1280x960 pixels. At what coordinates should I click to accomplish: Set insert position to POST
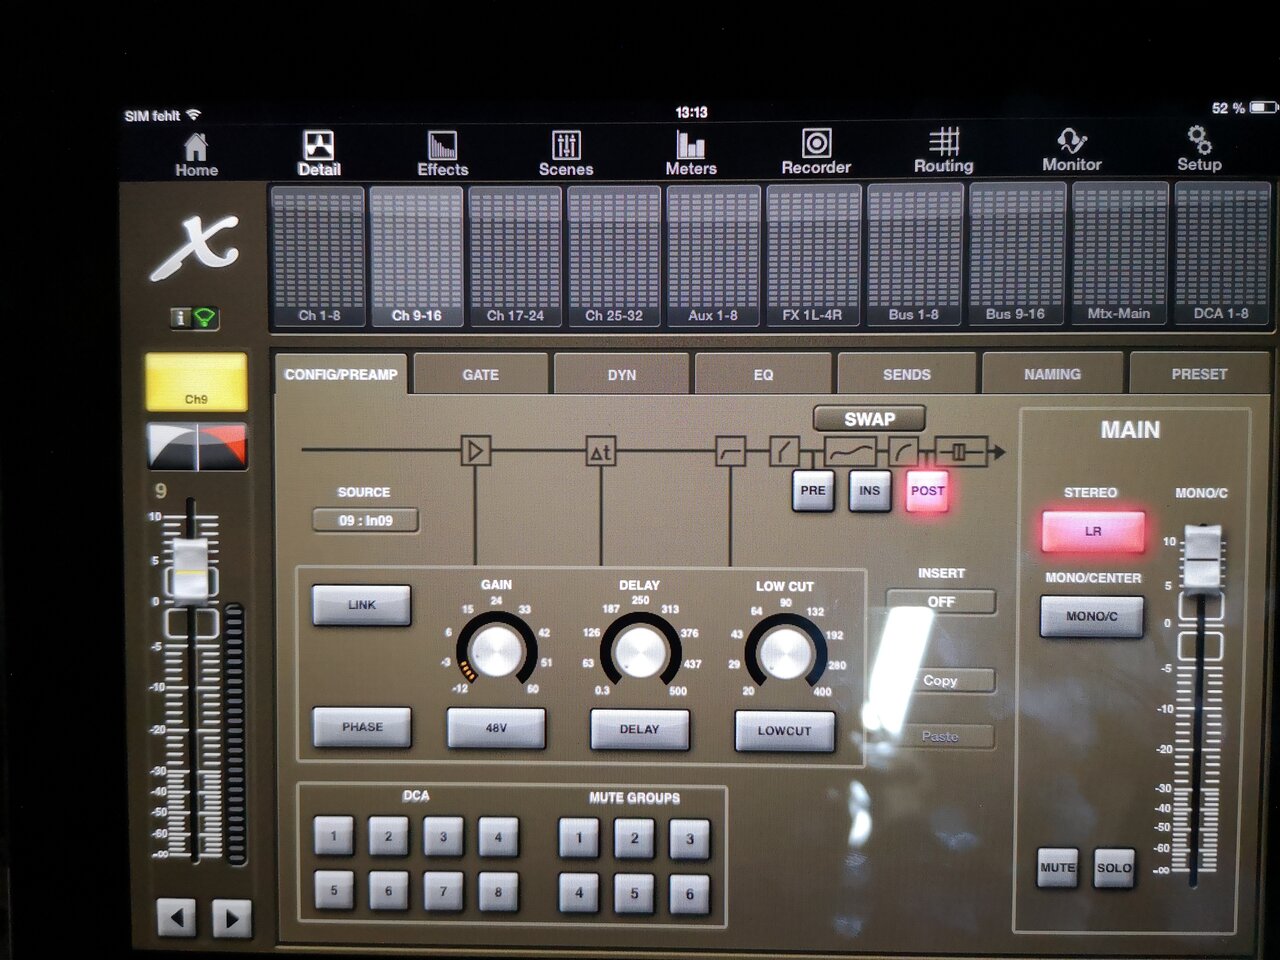pyautogui.click(x=927, y=491)
